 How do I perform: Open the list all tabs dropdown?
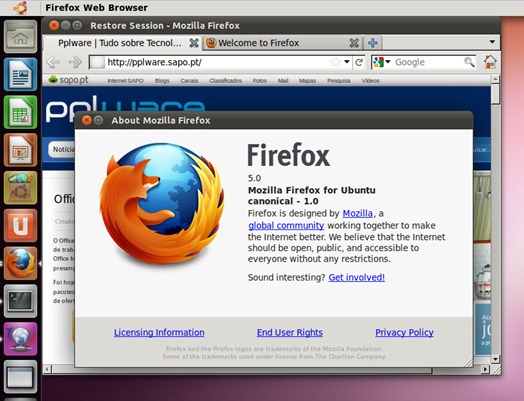pos(492,42)
